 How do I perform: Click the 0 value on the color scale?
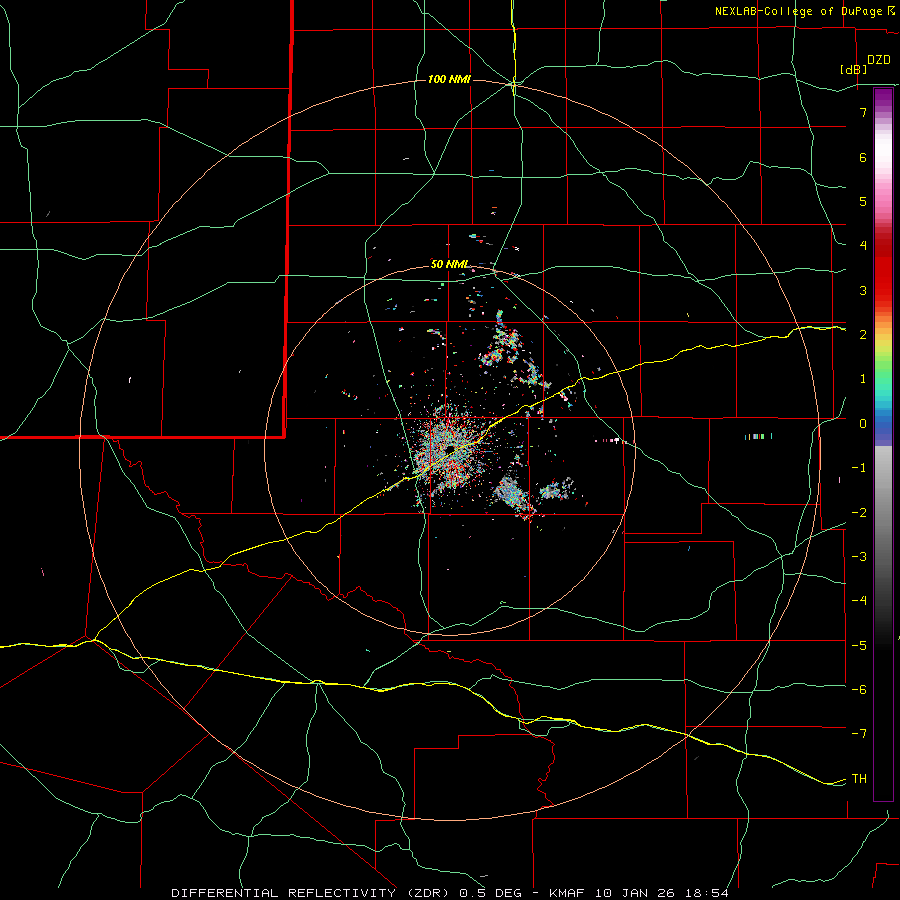(x=863, y=424)
